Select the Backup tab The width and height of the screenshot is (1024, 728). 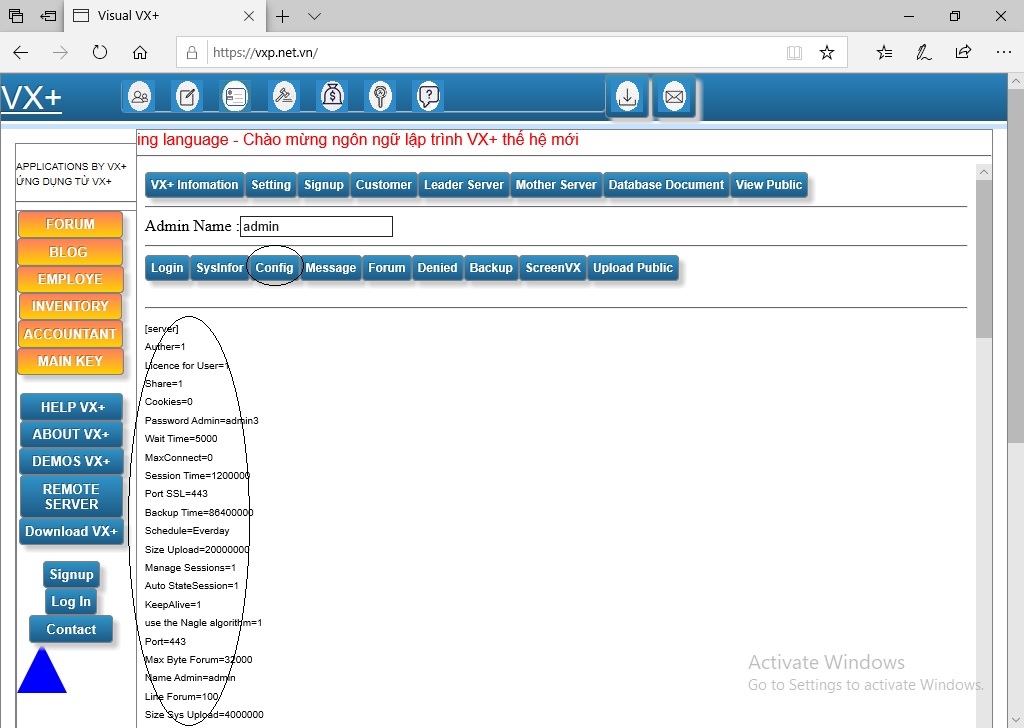[491, 268]
